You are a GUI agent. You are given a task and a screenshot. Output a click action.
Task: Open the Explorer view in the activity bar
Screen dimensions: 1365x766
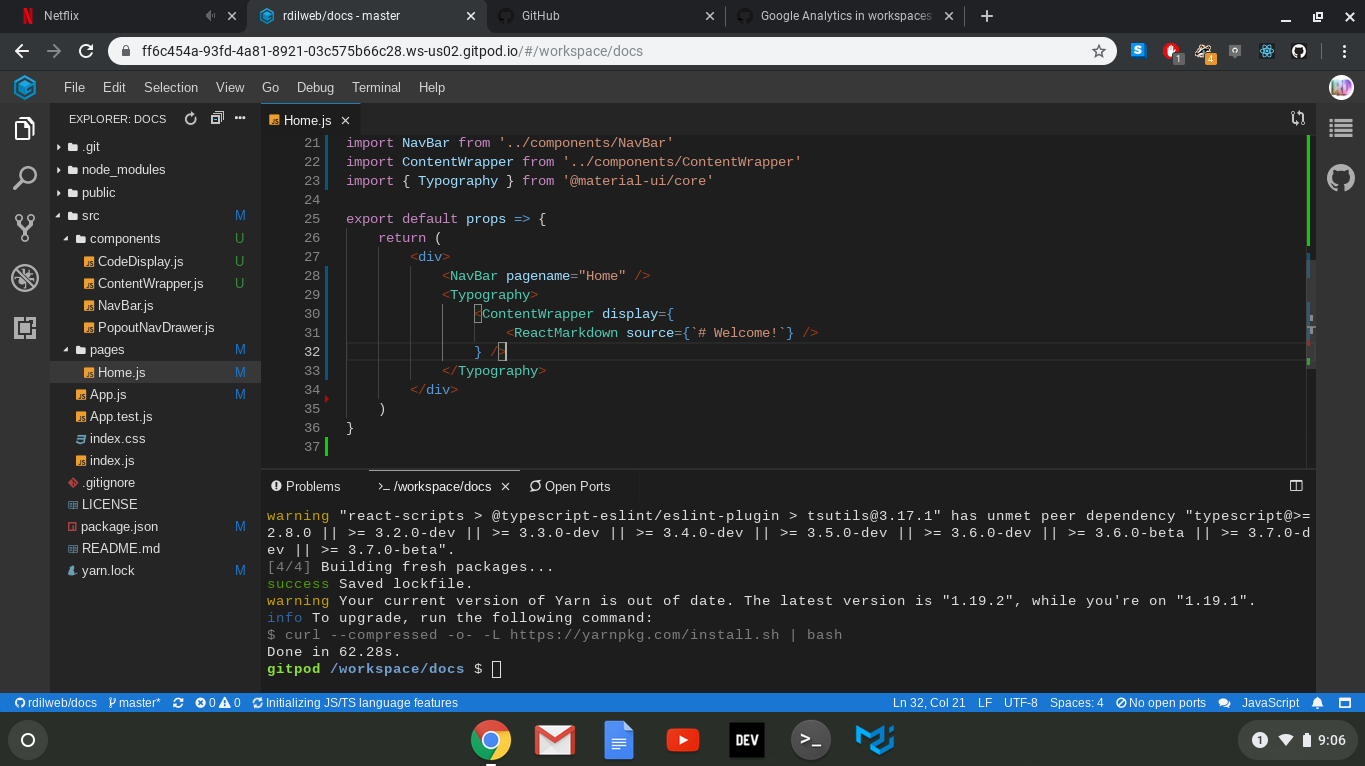click(25, 129)
